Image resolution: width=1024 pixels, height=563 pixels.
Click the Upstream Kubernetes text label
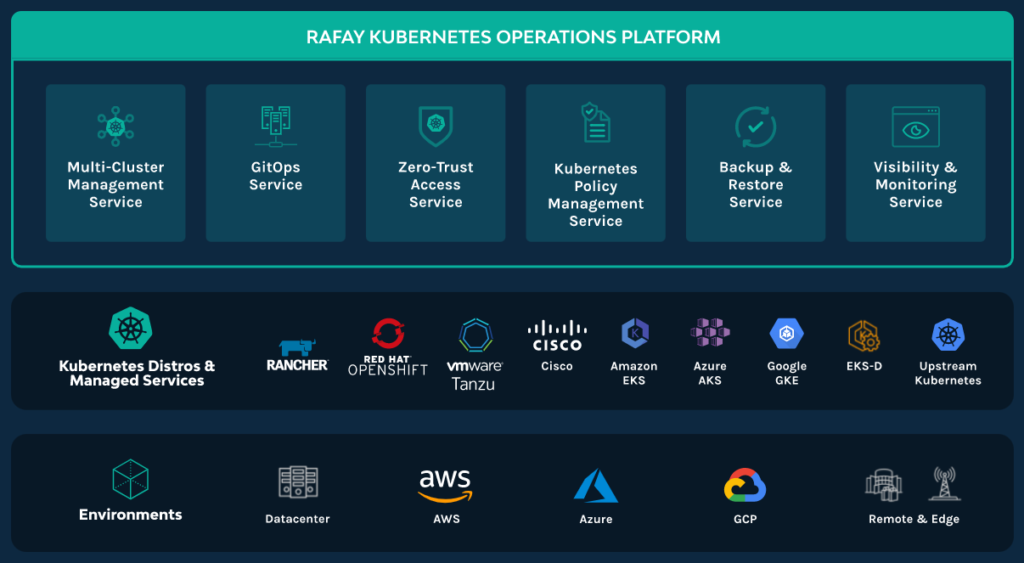(x=948, y=373)
